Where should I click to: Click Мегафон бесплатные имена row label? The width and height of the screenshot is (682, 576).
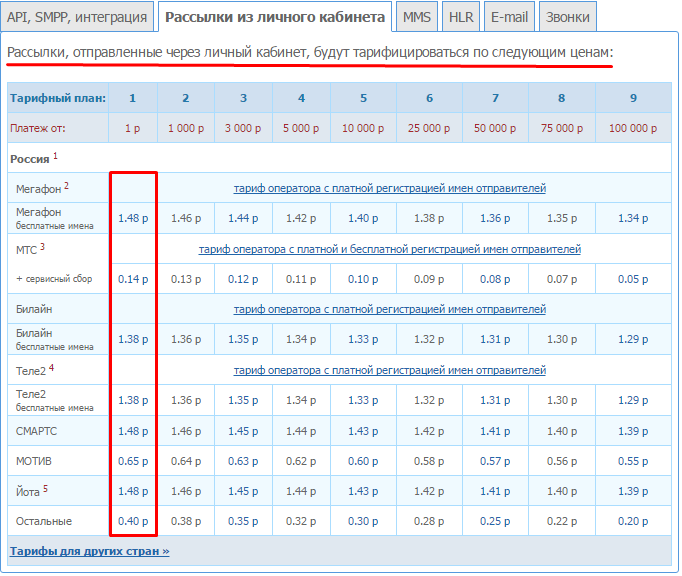55,218
